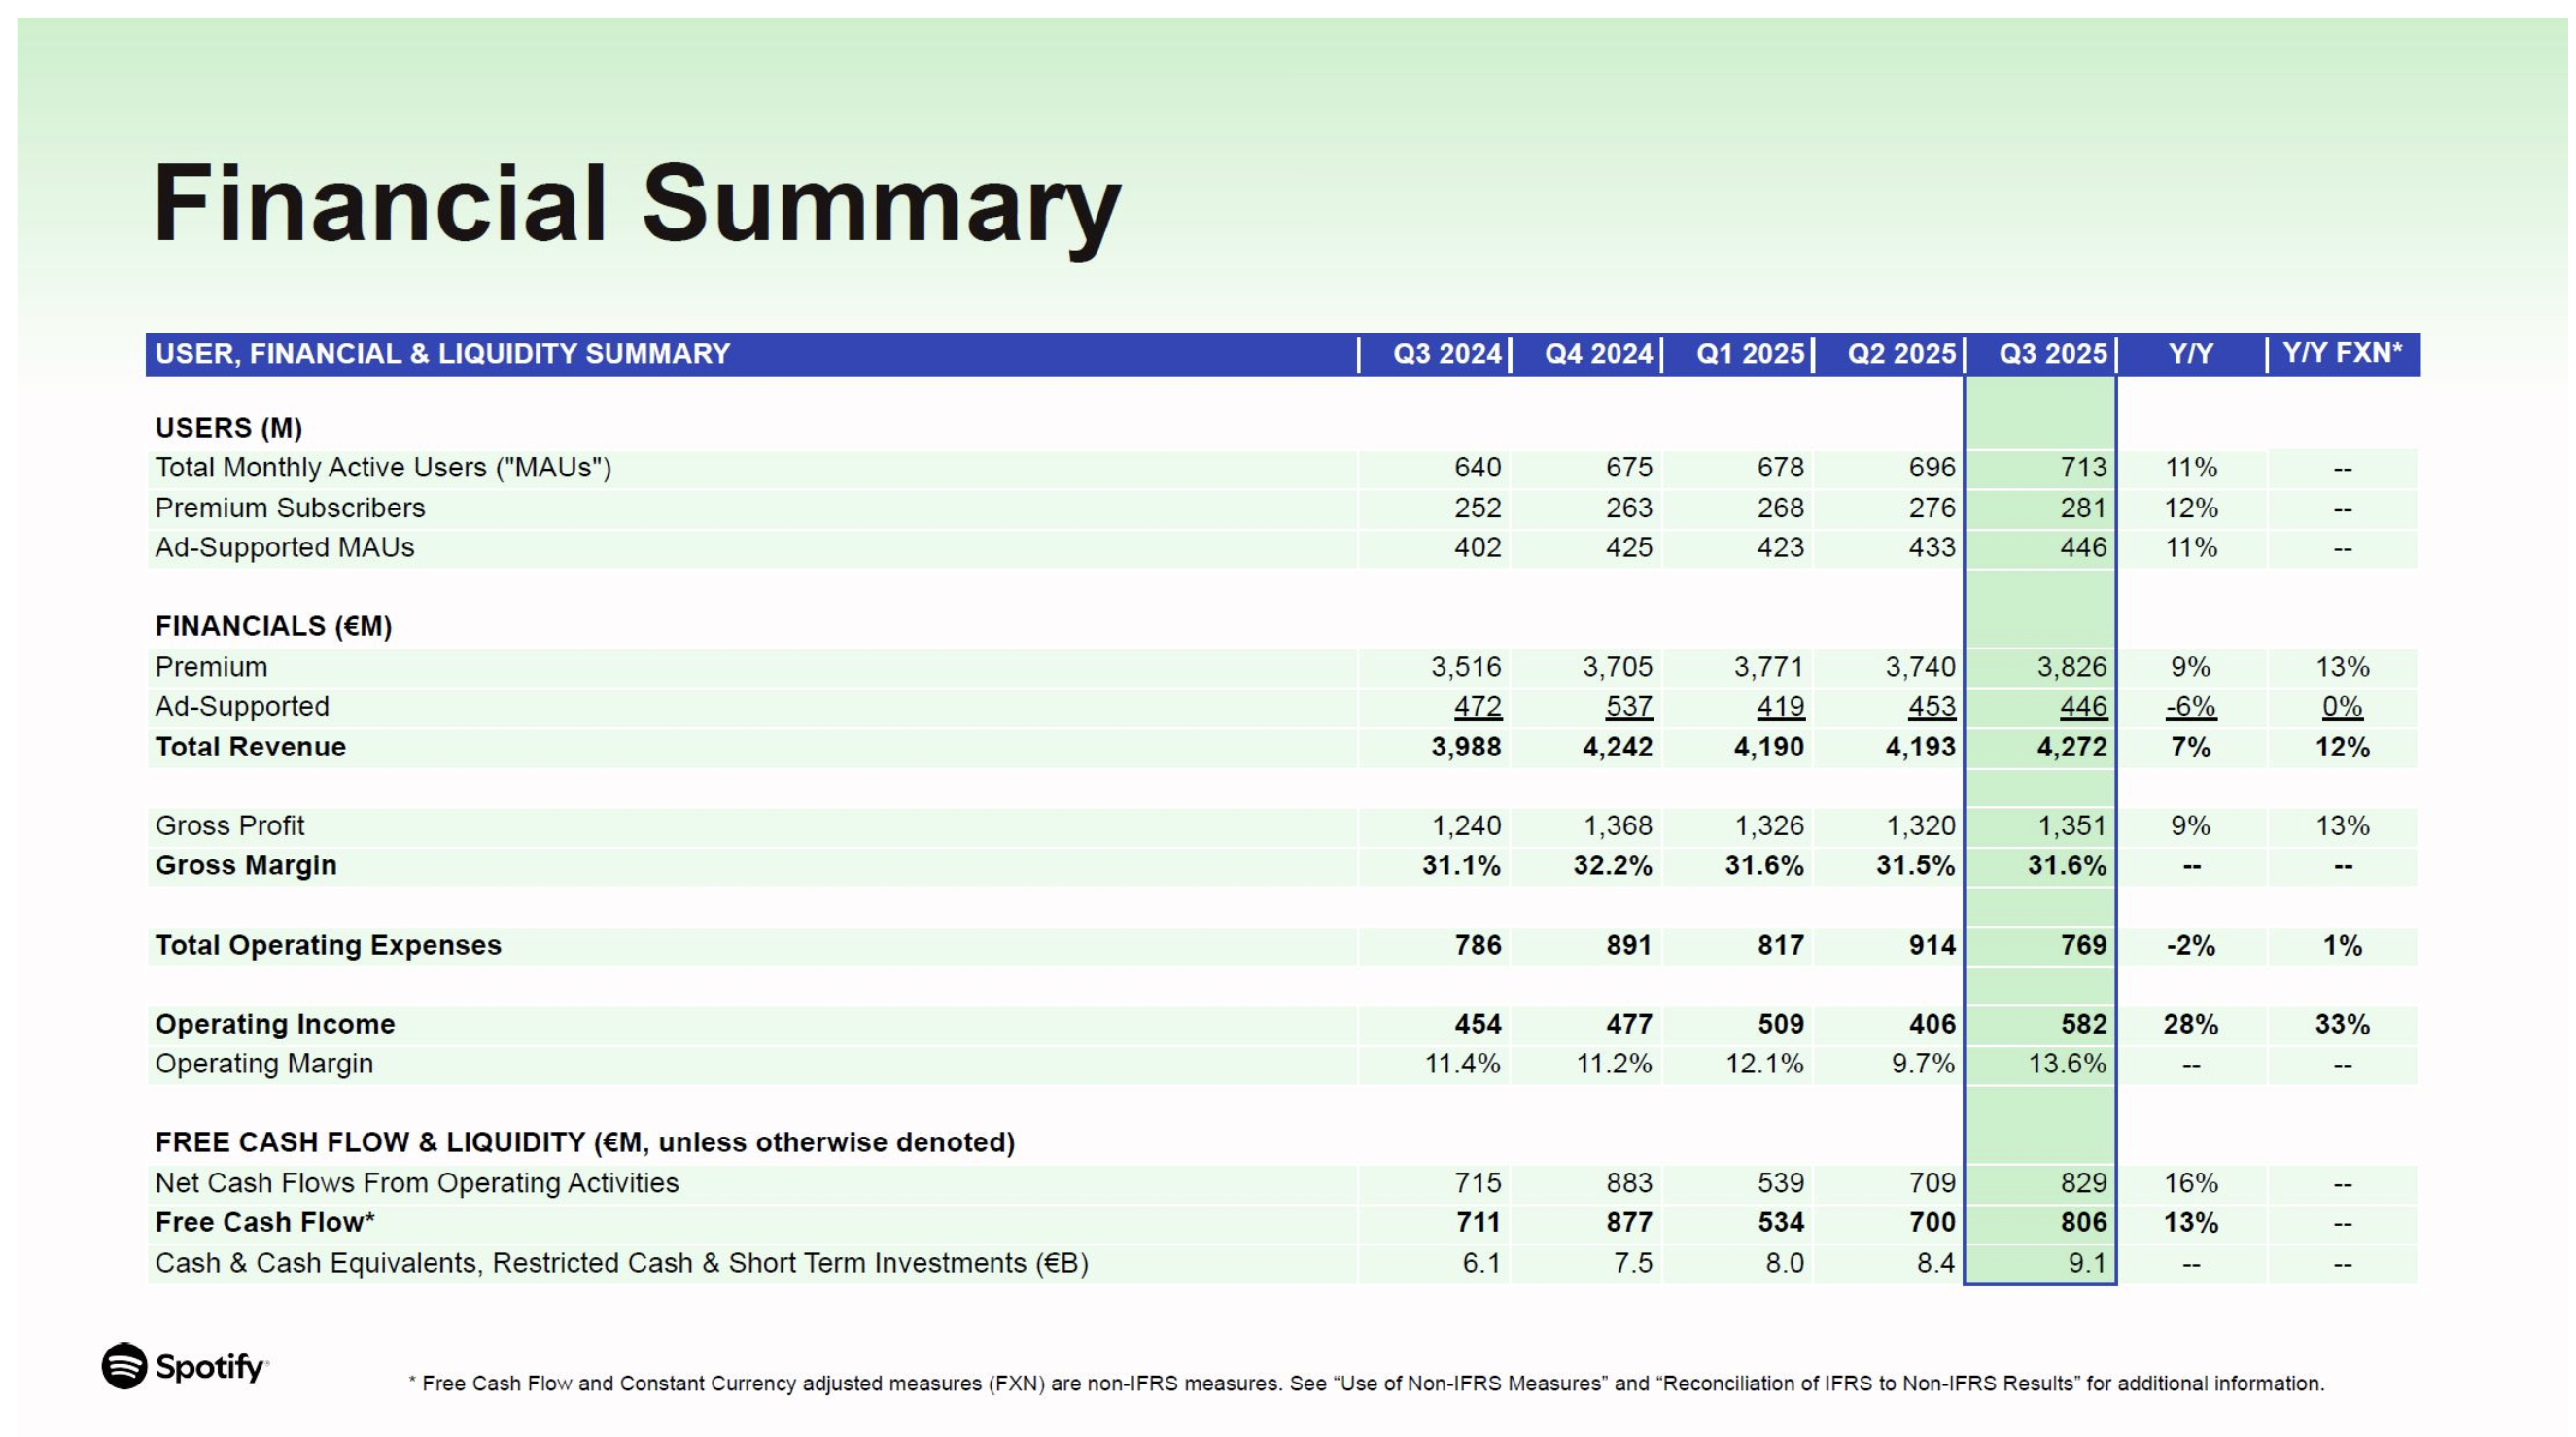Click the Operating Income 582 value
The height and width of the screenshot is (1437, 2576).
point(2083,1024)
